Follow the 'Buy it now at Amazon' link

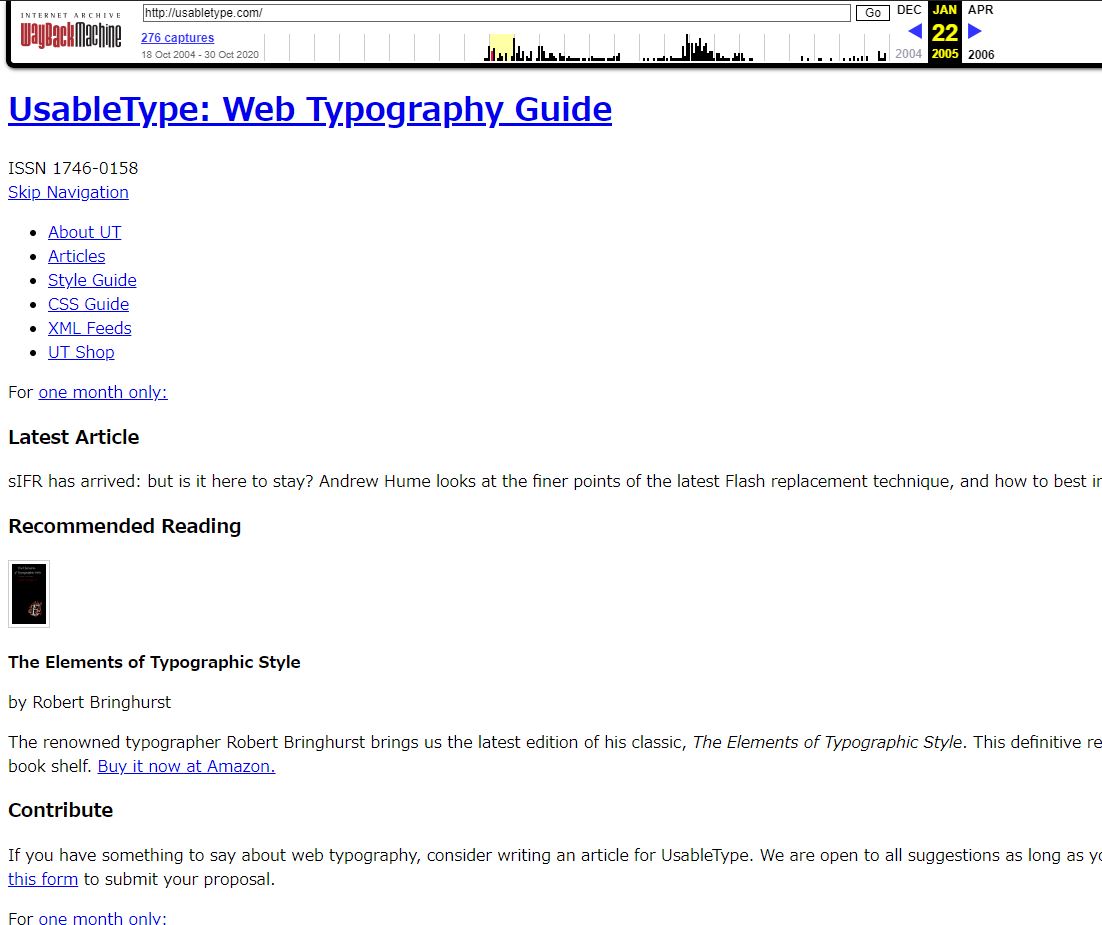click(x=186, y=766)
